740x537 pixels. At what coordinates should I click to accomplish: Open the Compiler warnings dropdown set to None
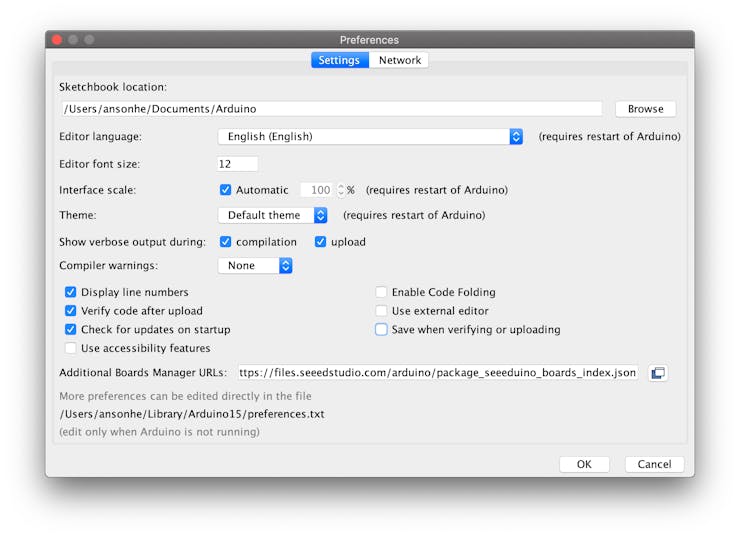click(x=255, y=265)
